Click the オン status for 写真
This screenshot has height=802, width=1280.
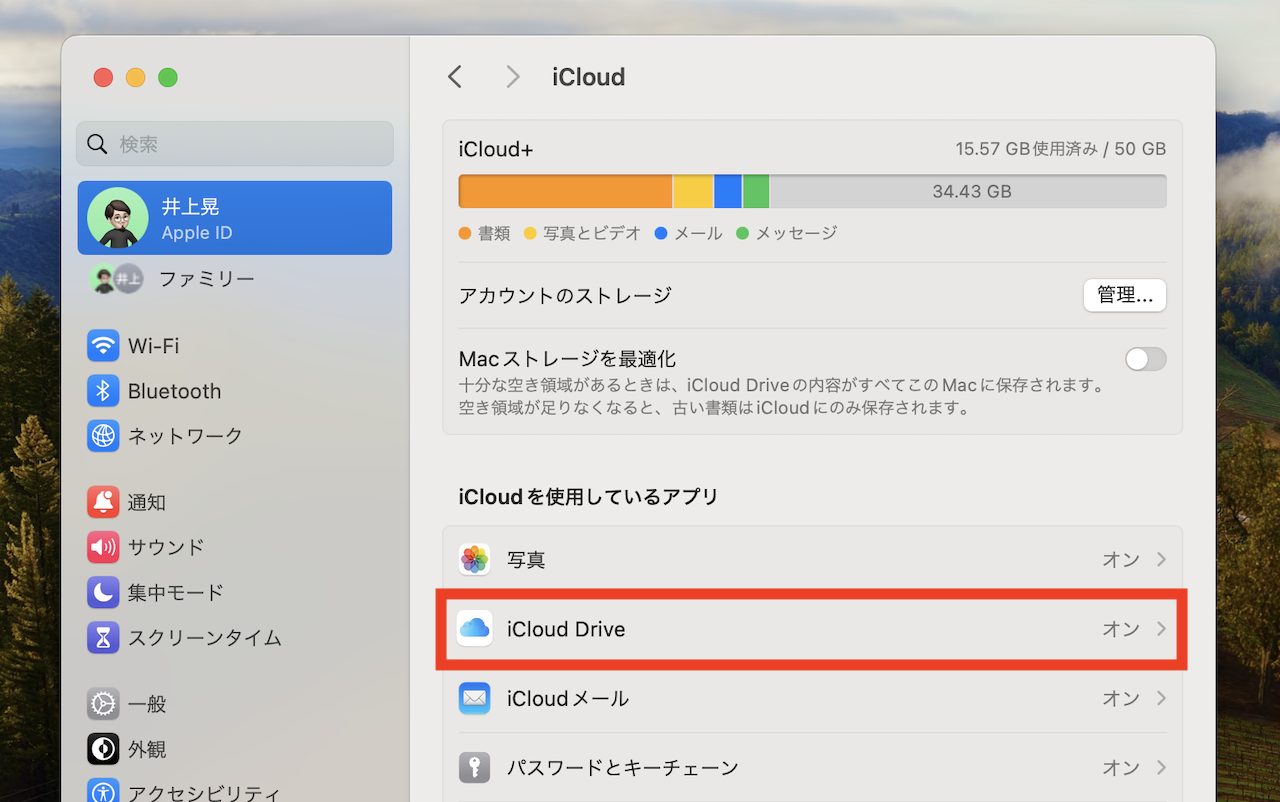[x=1121, y=560]
